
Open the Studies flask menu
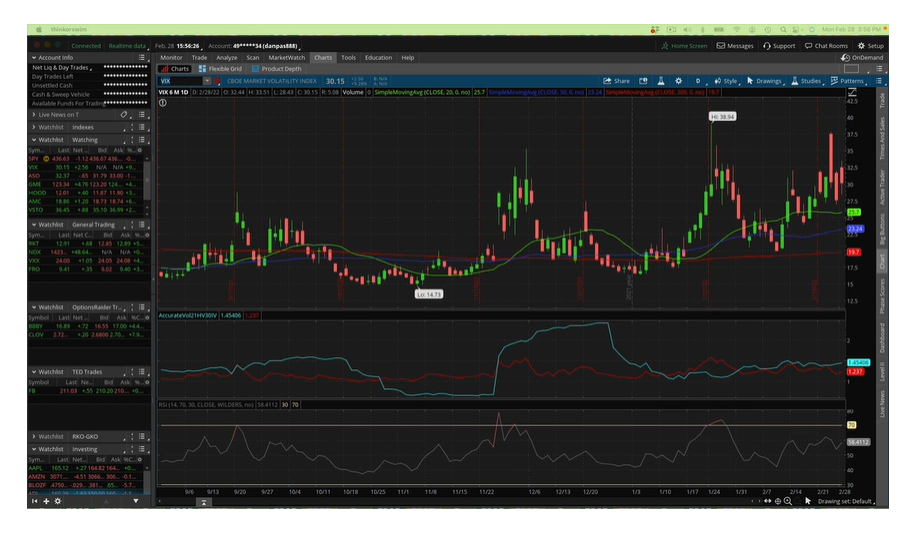coord(806,81)
